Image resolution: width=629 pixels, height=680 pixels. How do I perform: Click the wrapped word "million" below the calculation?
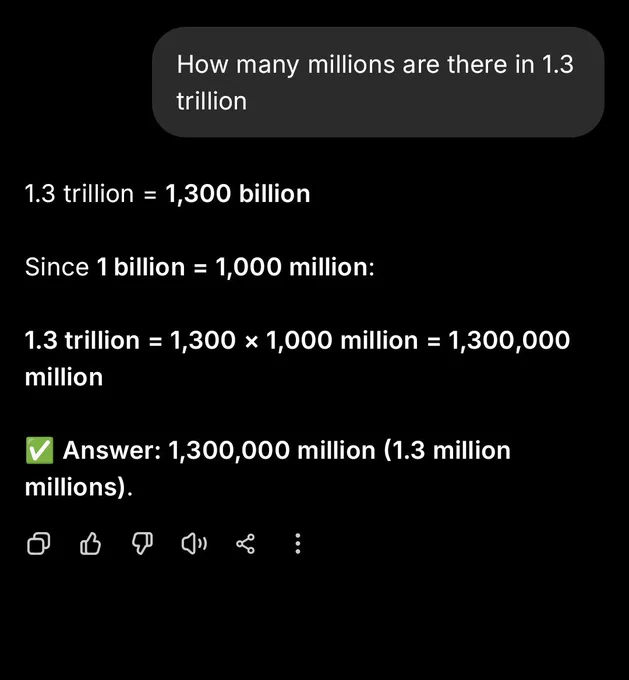(64, 377)
